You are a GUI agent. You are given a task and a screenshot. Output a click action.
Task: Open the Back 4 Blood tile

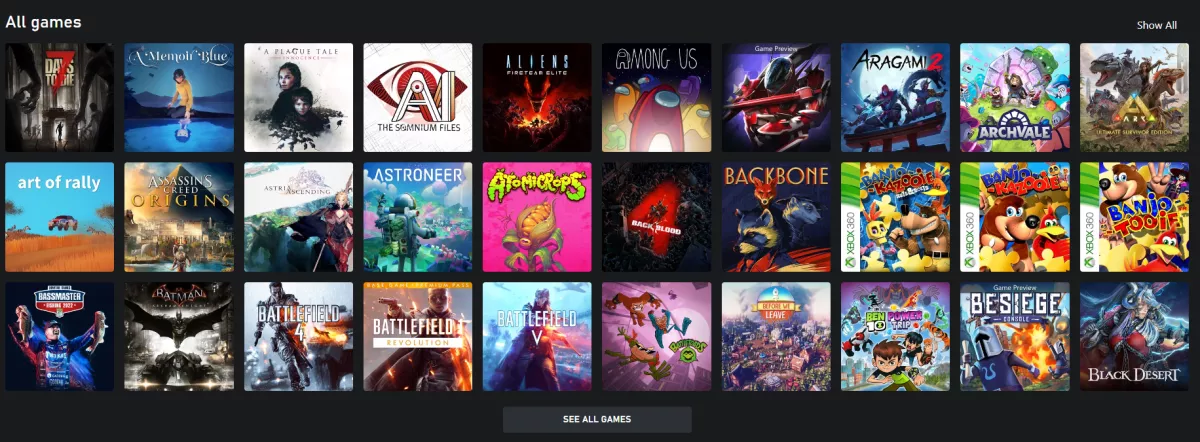(x=656, y=217)
